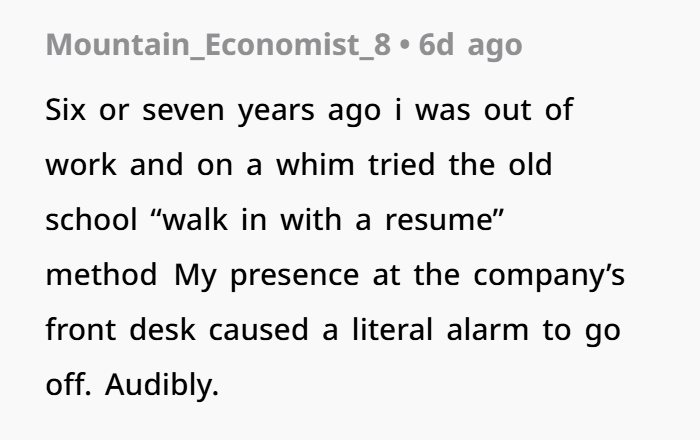Click the word "Six" starting the comment
This screenshot has width=700, height=440.
pos(65,110)
